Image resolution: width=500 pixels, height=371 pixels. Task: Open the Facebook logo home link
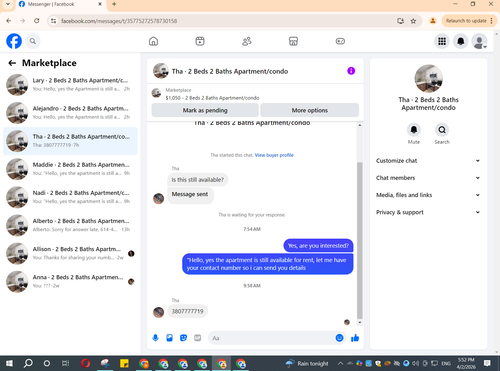pyautogui.click(x=14, y=41)
